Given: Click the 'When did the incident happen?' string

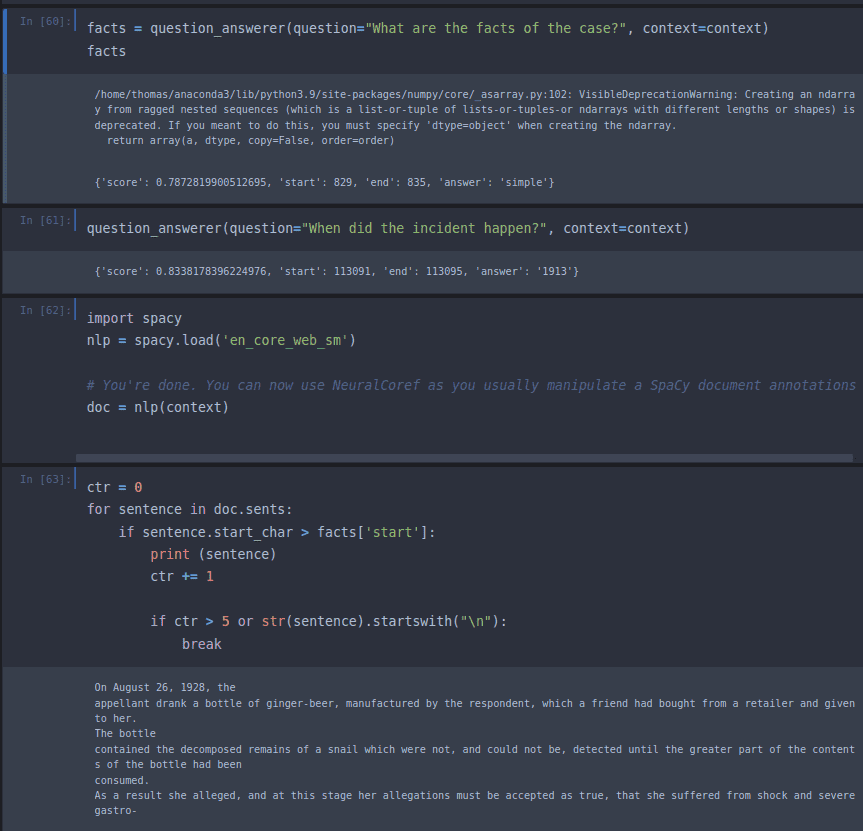Looking at the screenshot, I should pyautogui.click(x=424, y=228).
